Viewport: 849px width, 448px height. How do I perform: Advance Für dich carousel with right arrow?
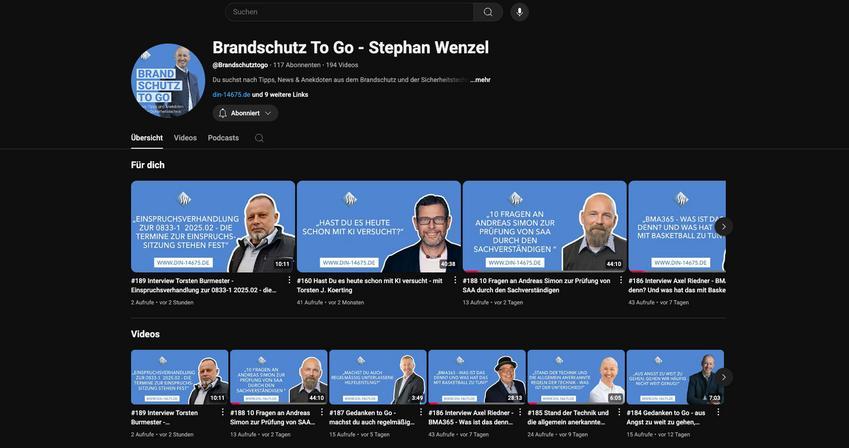click(724, 226)
